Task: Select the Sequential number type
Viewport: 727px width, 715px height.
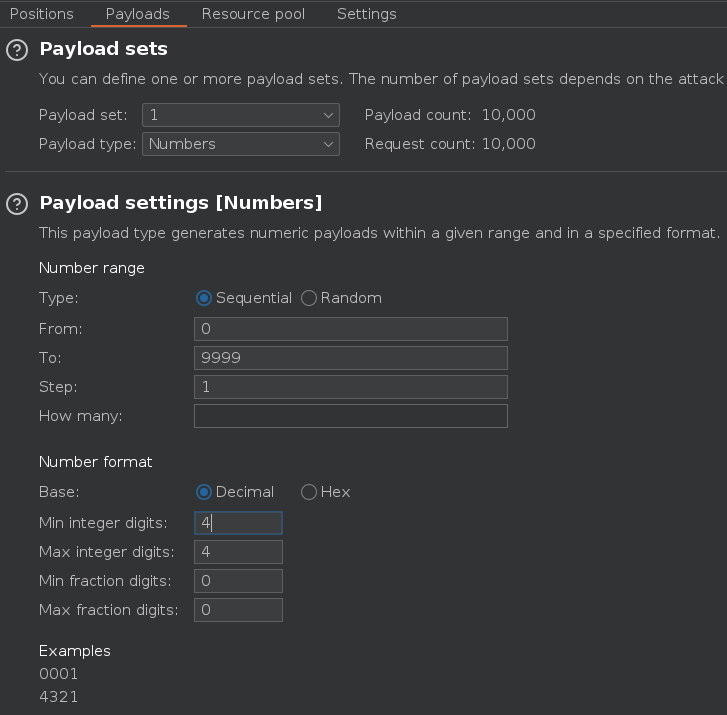Action: coord(204,298)
